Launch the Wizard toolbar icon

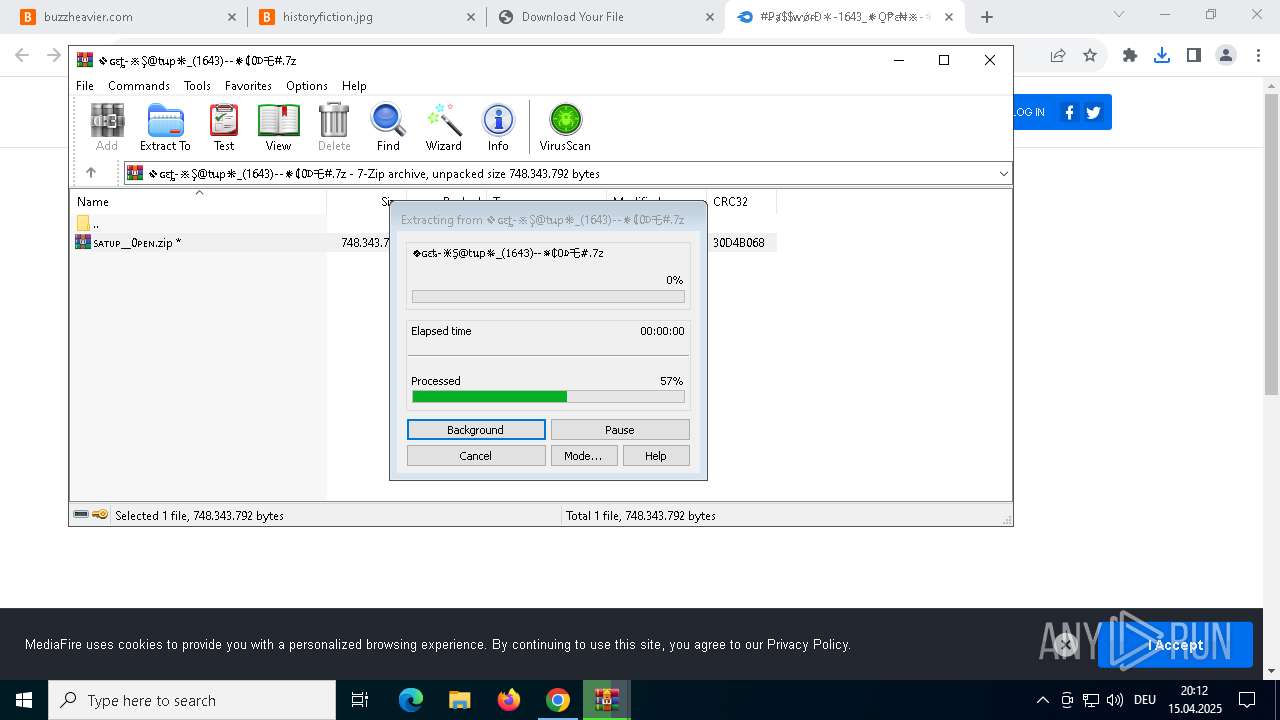click(443, 127)
